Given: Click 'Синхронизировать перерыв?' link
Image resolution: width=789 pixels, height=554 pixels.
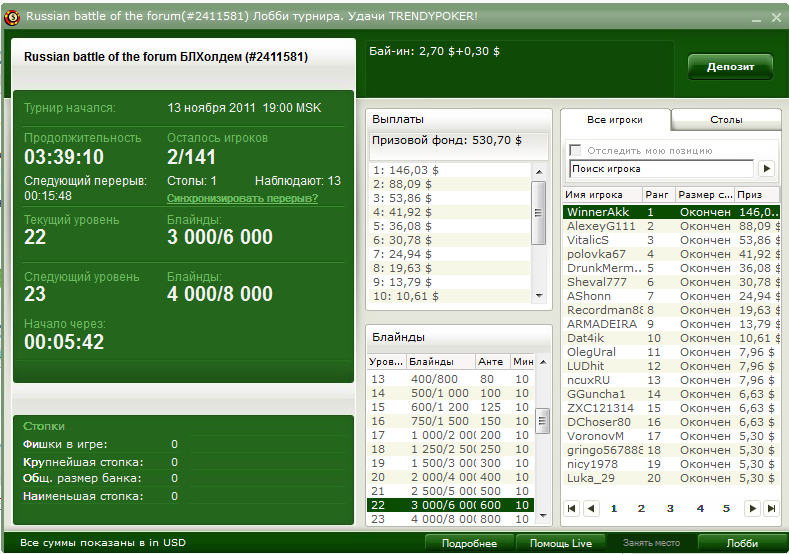Looking at the screenshot, I should pyautogui.click(x=242, y=198).
